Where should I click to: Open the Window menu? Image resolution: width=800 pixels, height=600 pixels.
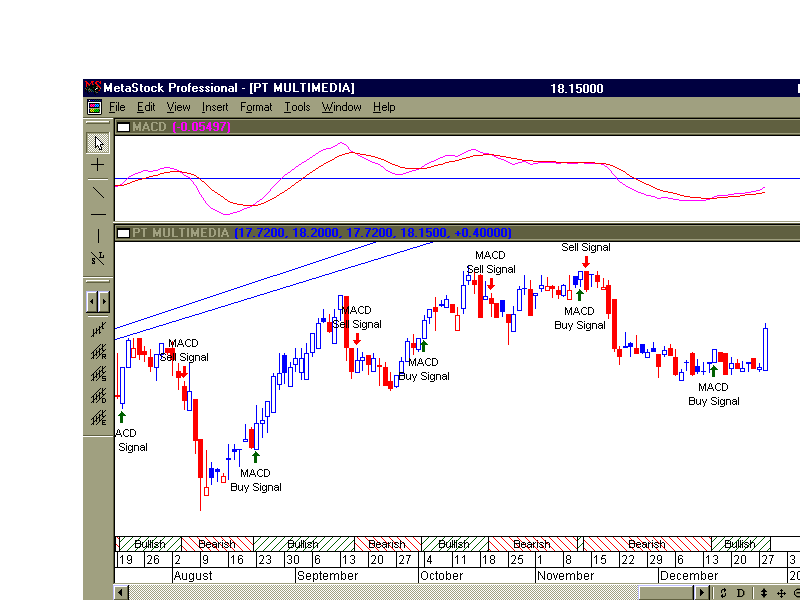(342, 107)
